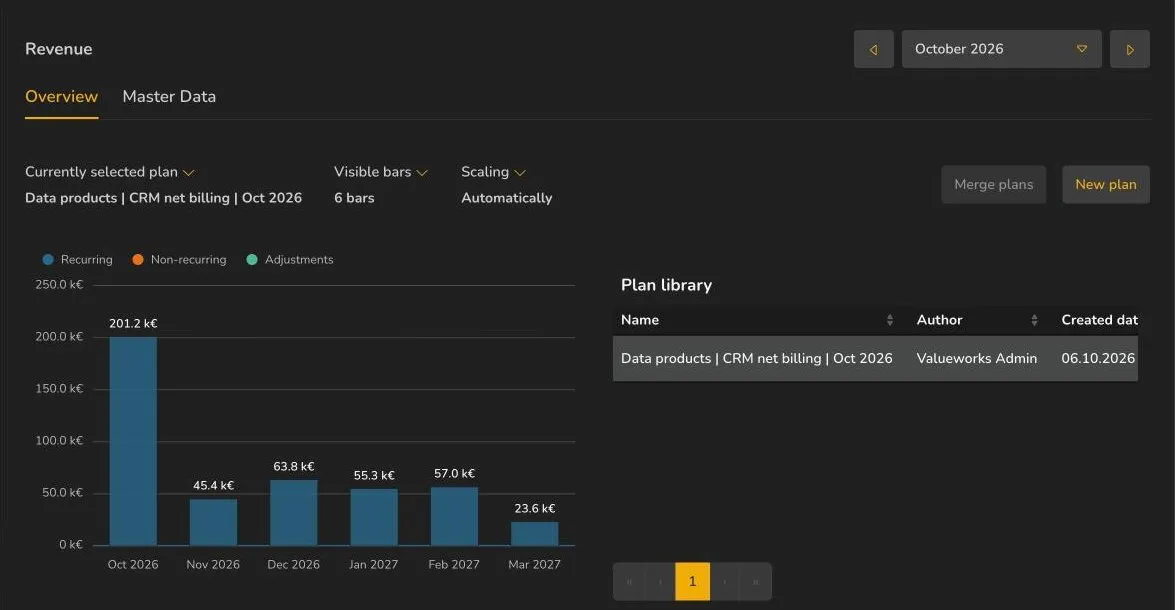Click the Automatically scaling value
This screenshot has width=1175, height=610.
tap(507, 198)
